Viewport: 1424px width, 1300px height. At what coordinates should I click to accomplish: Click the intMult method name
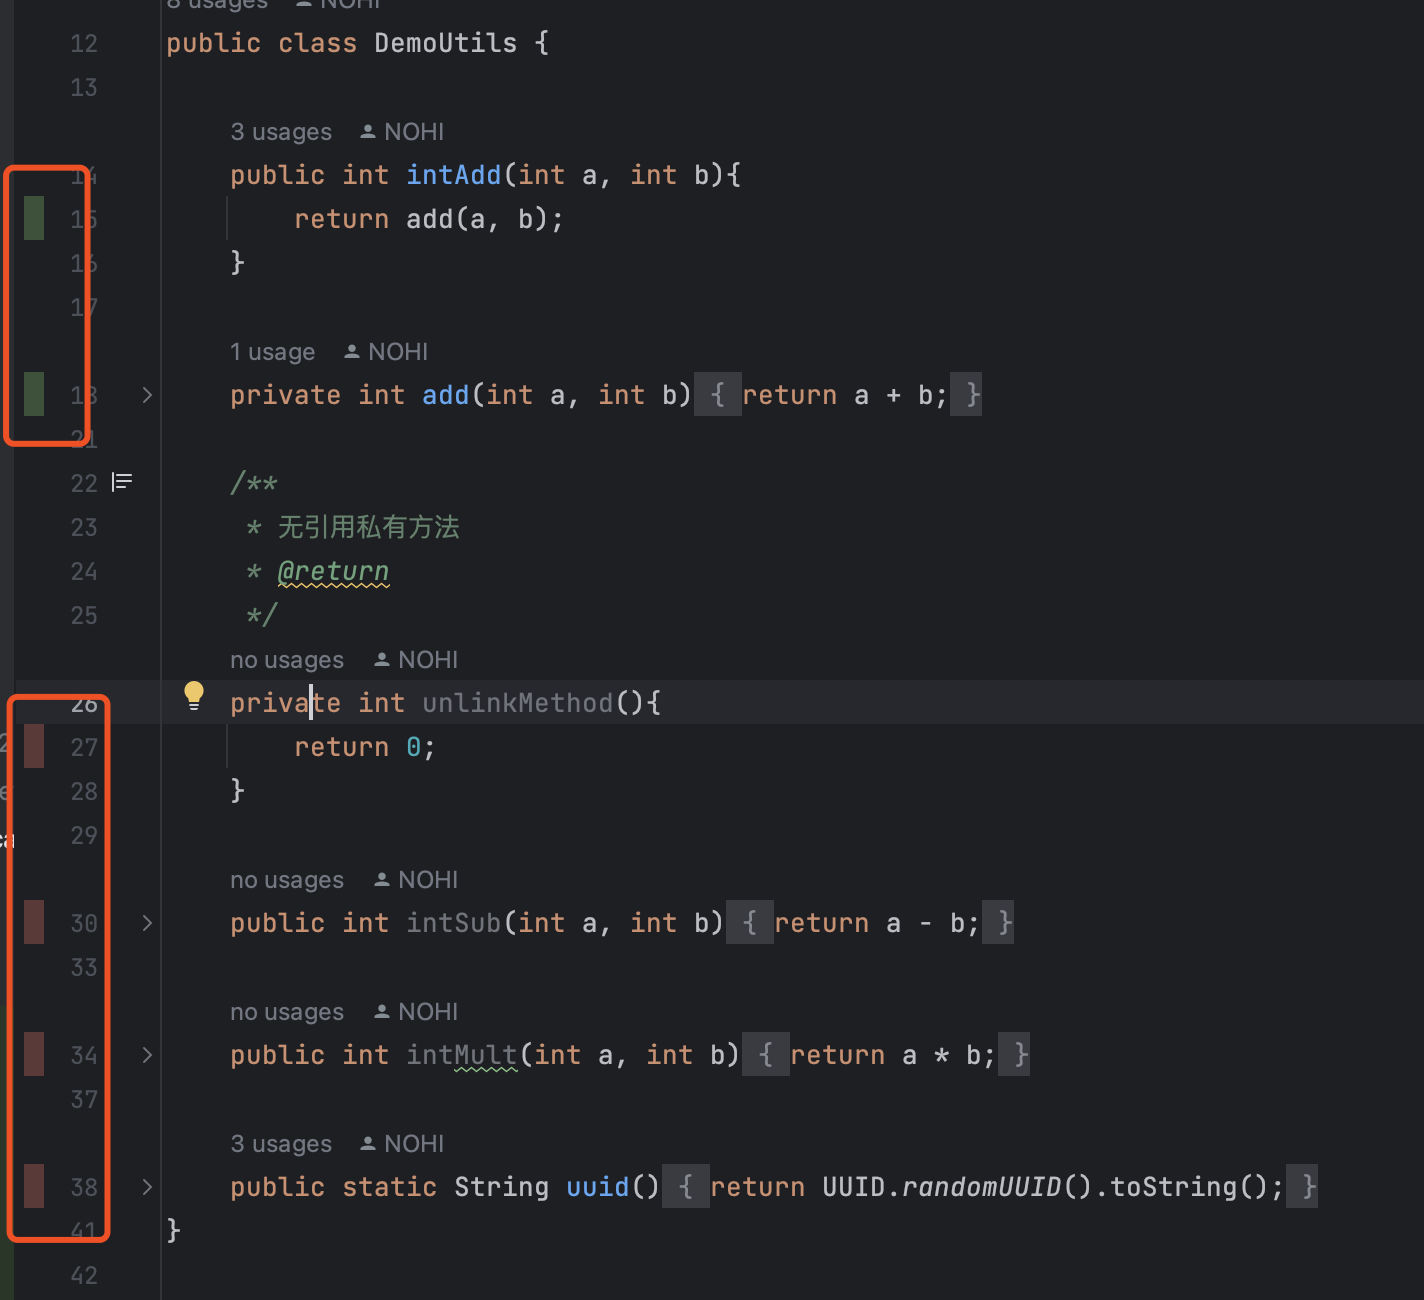[462, 1055]
